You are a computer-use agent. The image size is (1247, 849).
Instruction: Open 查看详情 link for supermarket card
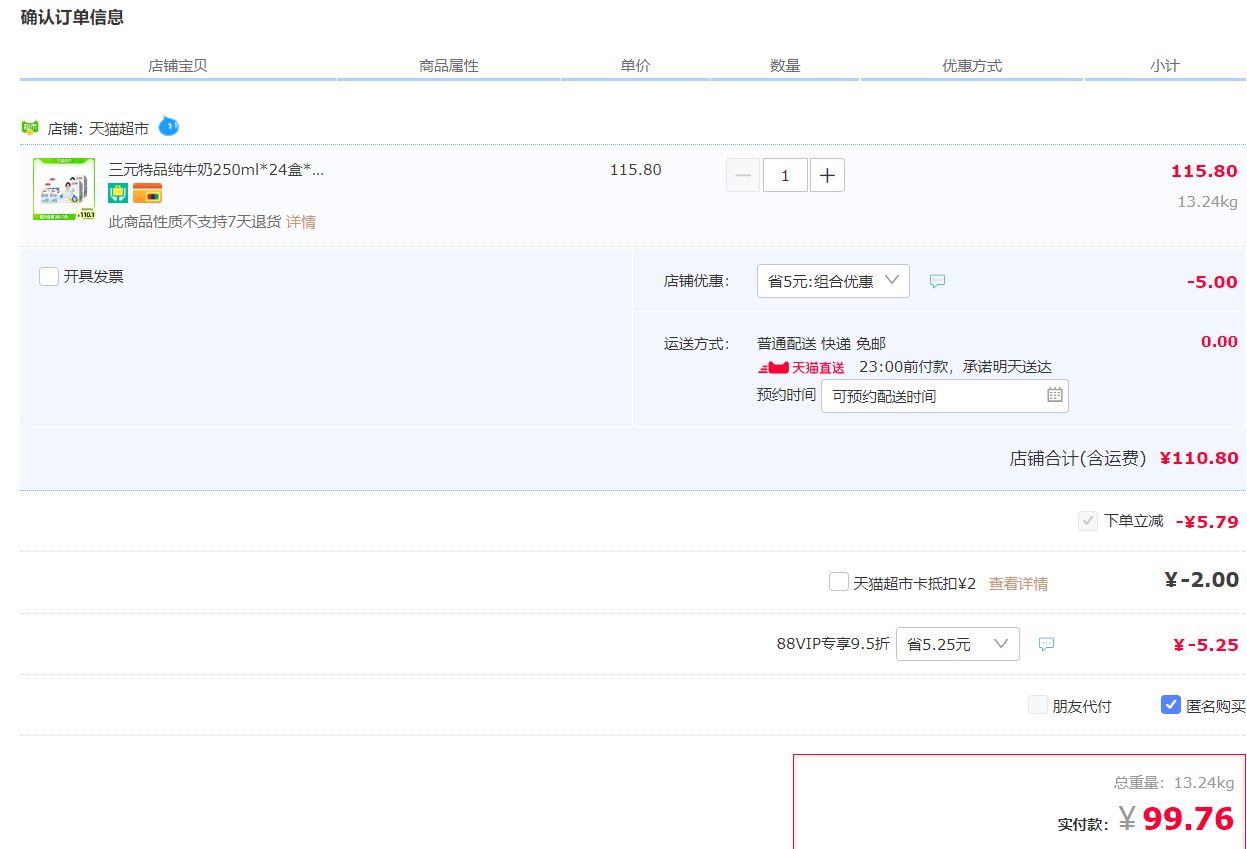point(1019,583)
